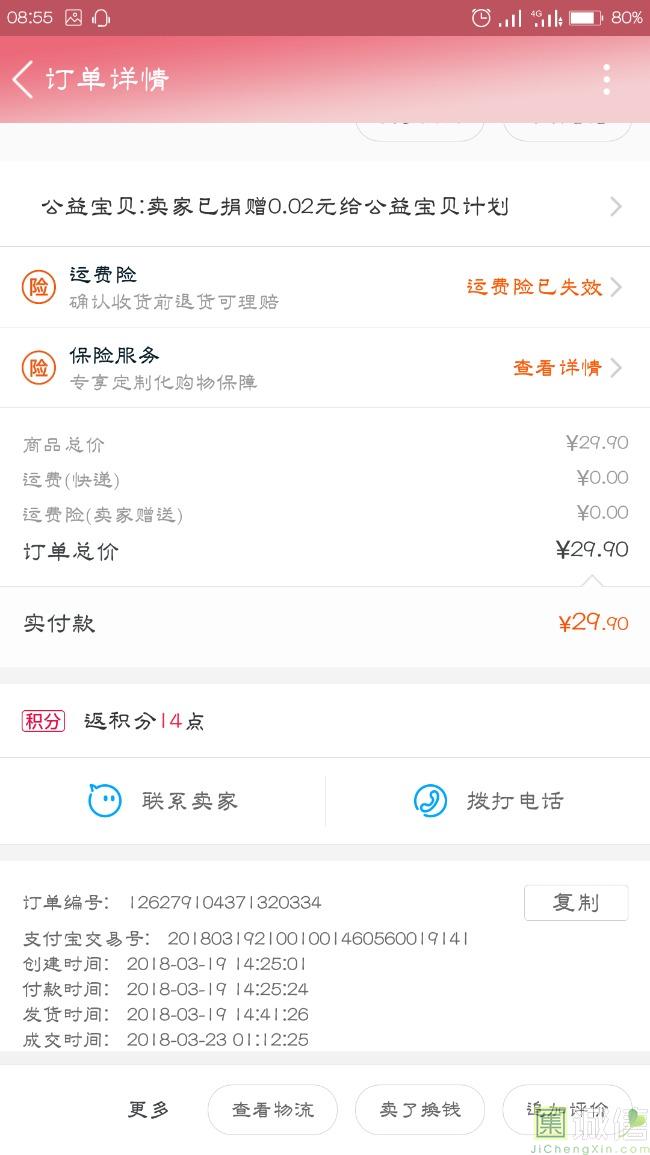The image size is (650, 1155).
Task: Tap the 追加评价 review button
Action: [x=567, y=1110]
